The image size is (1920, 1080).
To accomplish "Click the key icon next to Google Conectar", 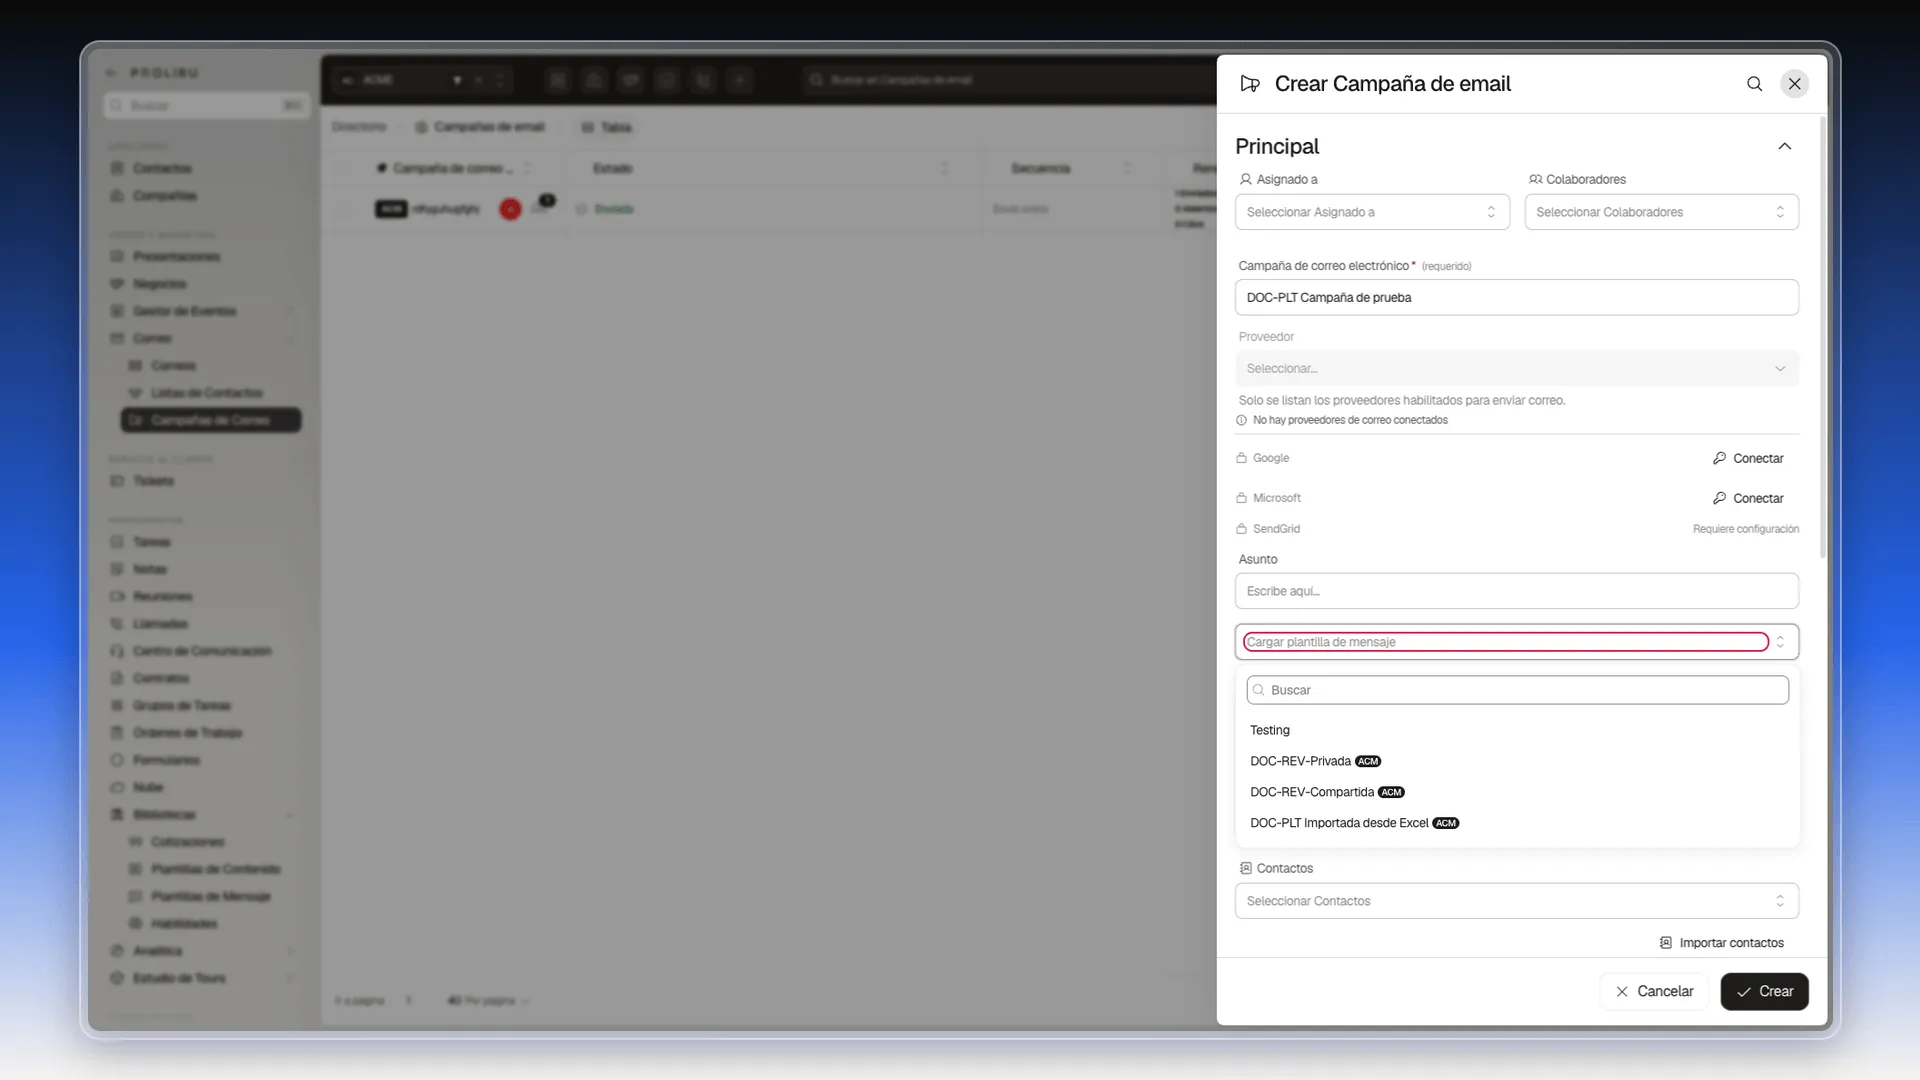I will [1720, 458].
